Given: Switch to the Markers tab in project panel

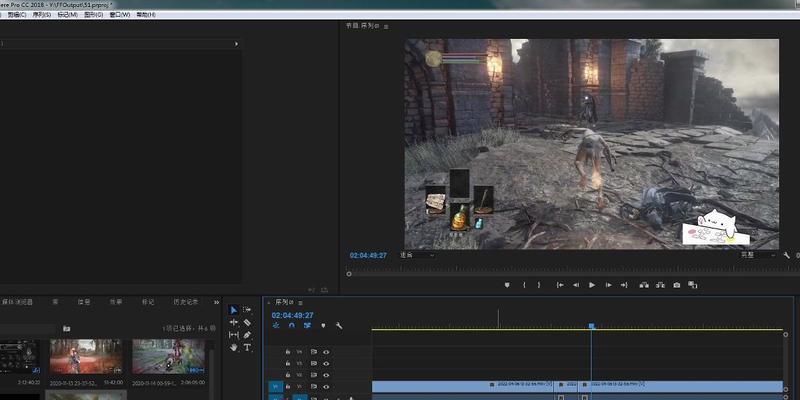Looking at the screenshot, I should (x=148, y=302).
